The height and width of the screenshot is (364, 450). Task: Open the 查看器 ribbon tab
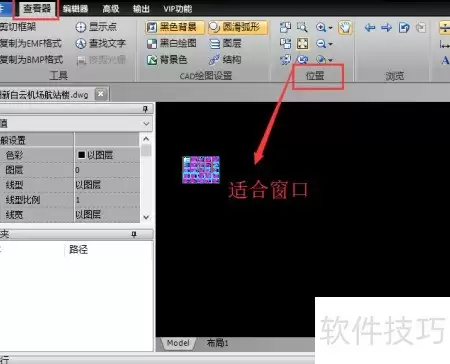[37, 9]
